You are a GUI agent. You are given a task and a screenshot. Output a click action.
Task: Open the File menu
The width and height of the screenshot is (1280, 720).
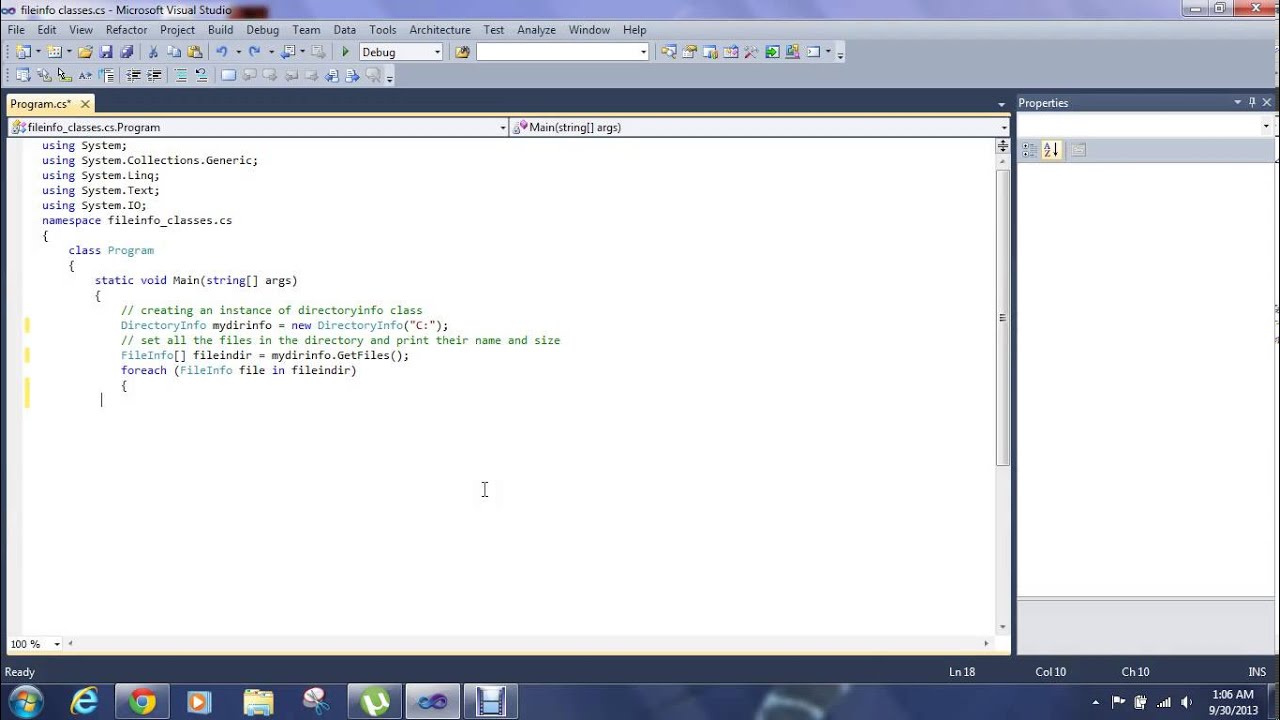pyautogui.click(x=16, y=30)
